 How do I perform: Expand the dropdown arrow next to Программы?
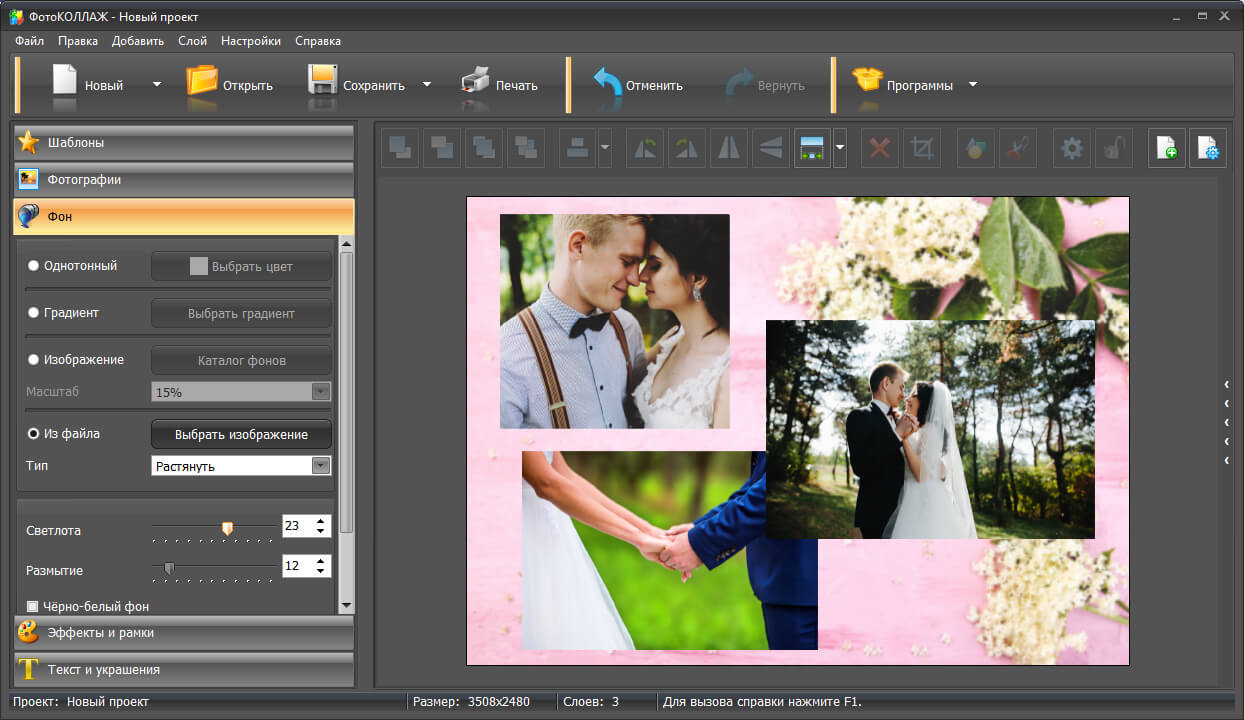coord(973,85)
